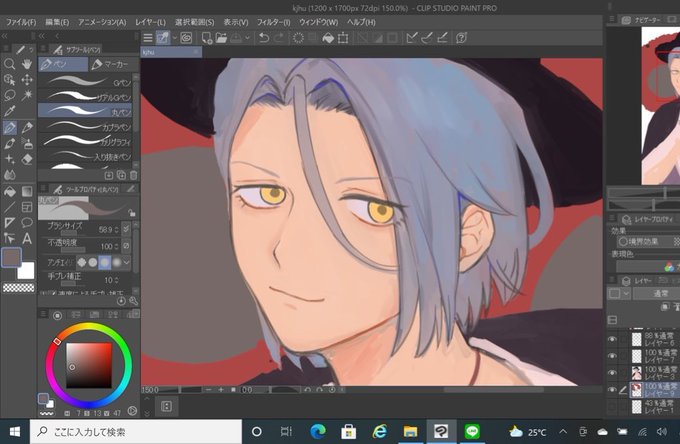680x444 pixels.
Task: Collapse the tool palette double chevron
Action: coord(5,36)
